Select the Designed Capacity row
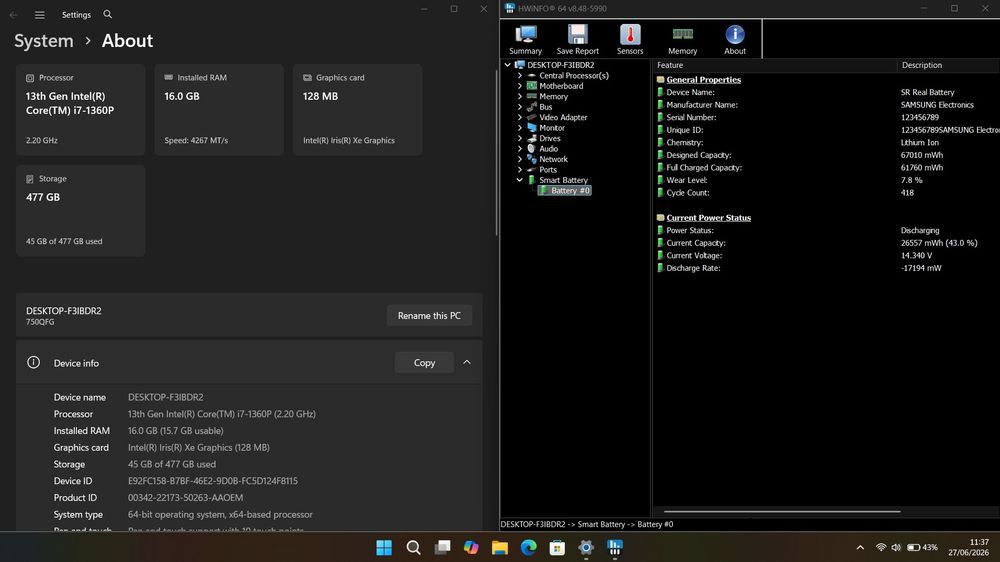Screen dimensions: 1000x562 coord(826,155)
